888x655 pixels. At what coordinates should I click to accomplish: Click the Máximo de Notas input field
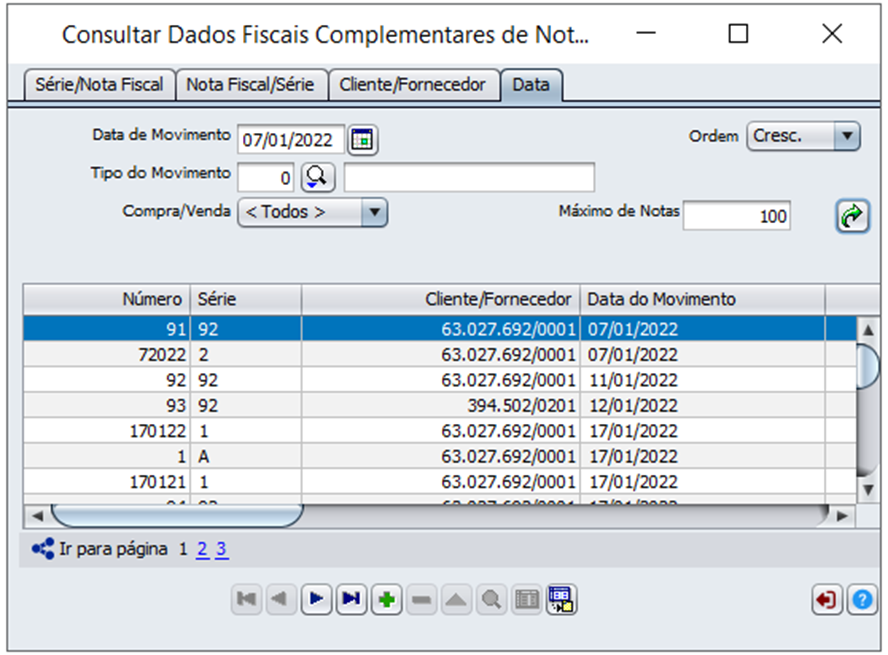[x=737, y=216]
